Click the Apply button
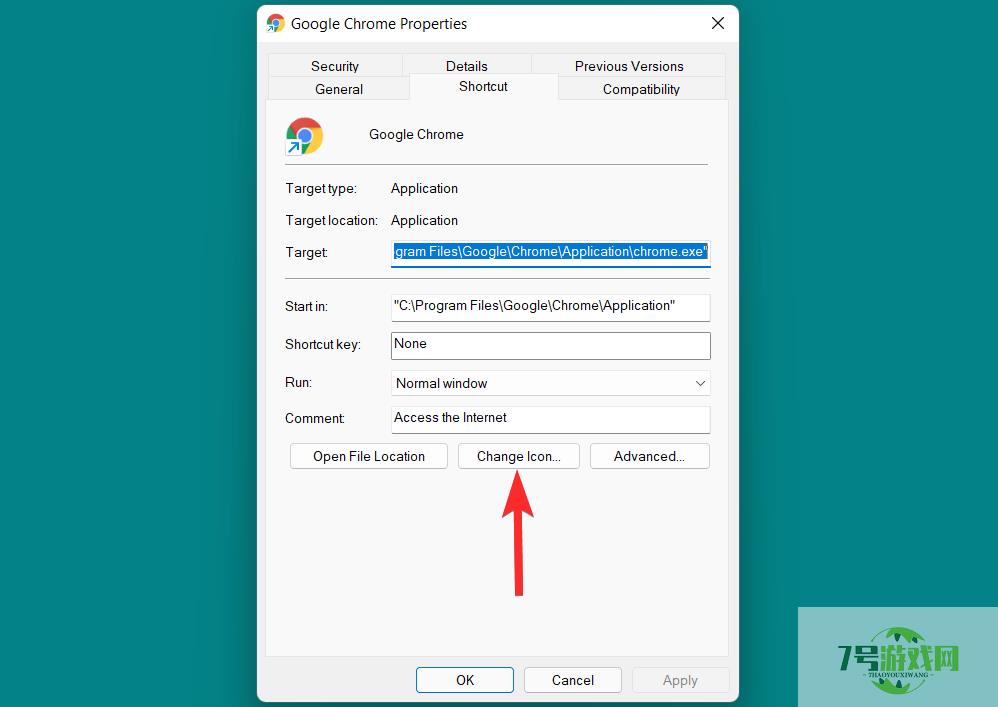The width and height of the screenshot is (998, 707). pyautogui.click(x=680, y=680)
